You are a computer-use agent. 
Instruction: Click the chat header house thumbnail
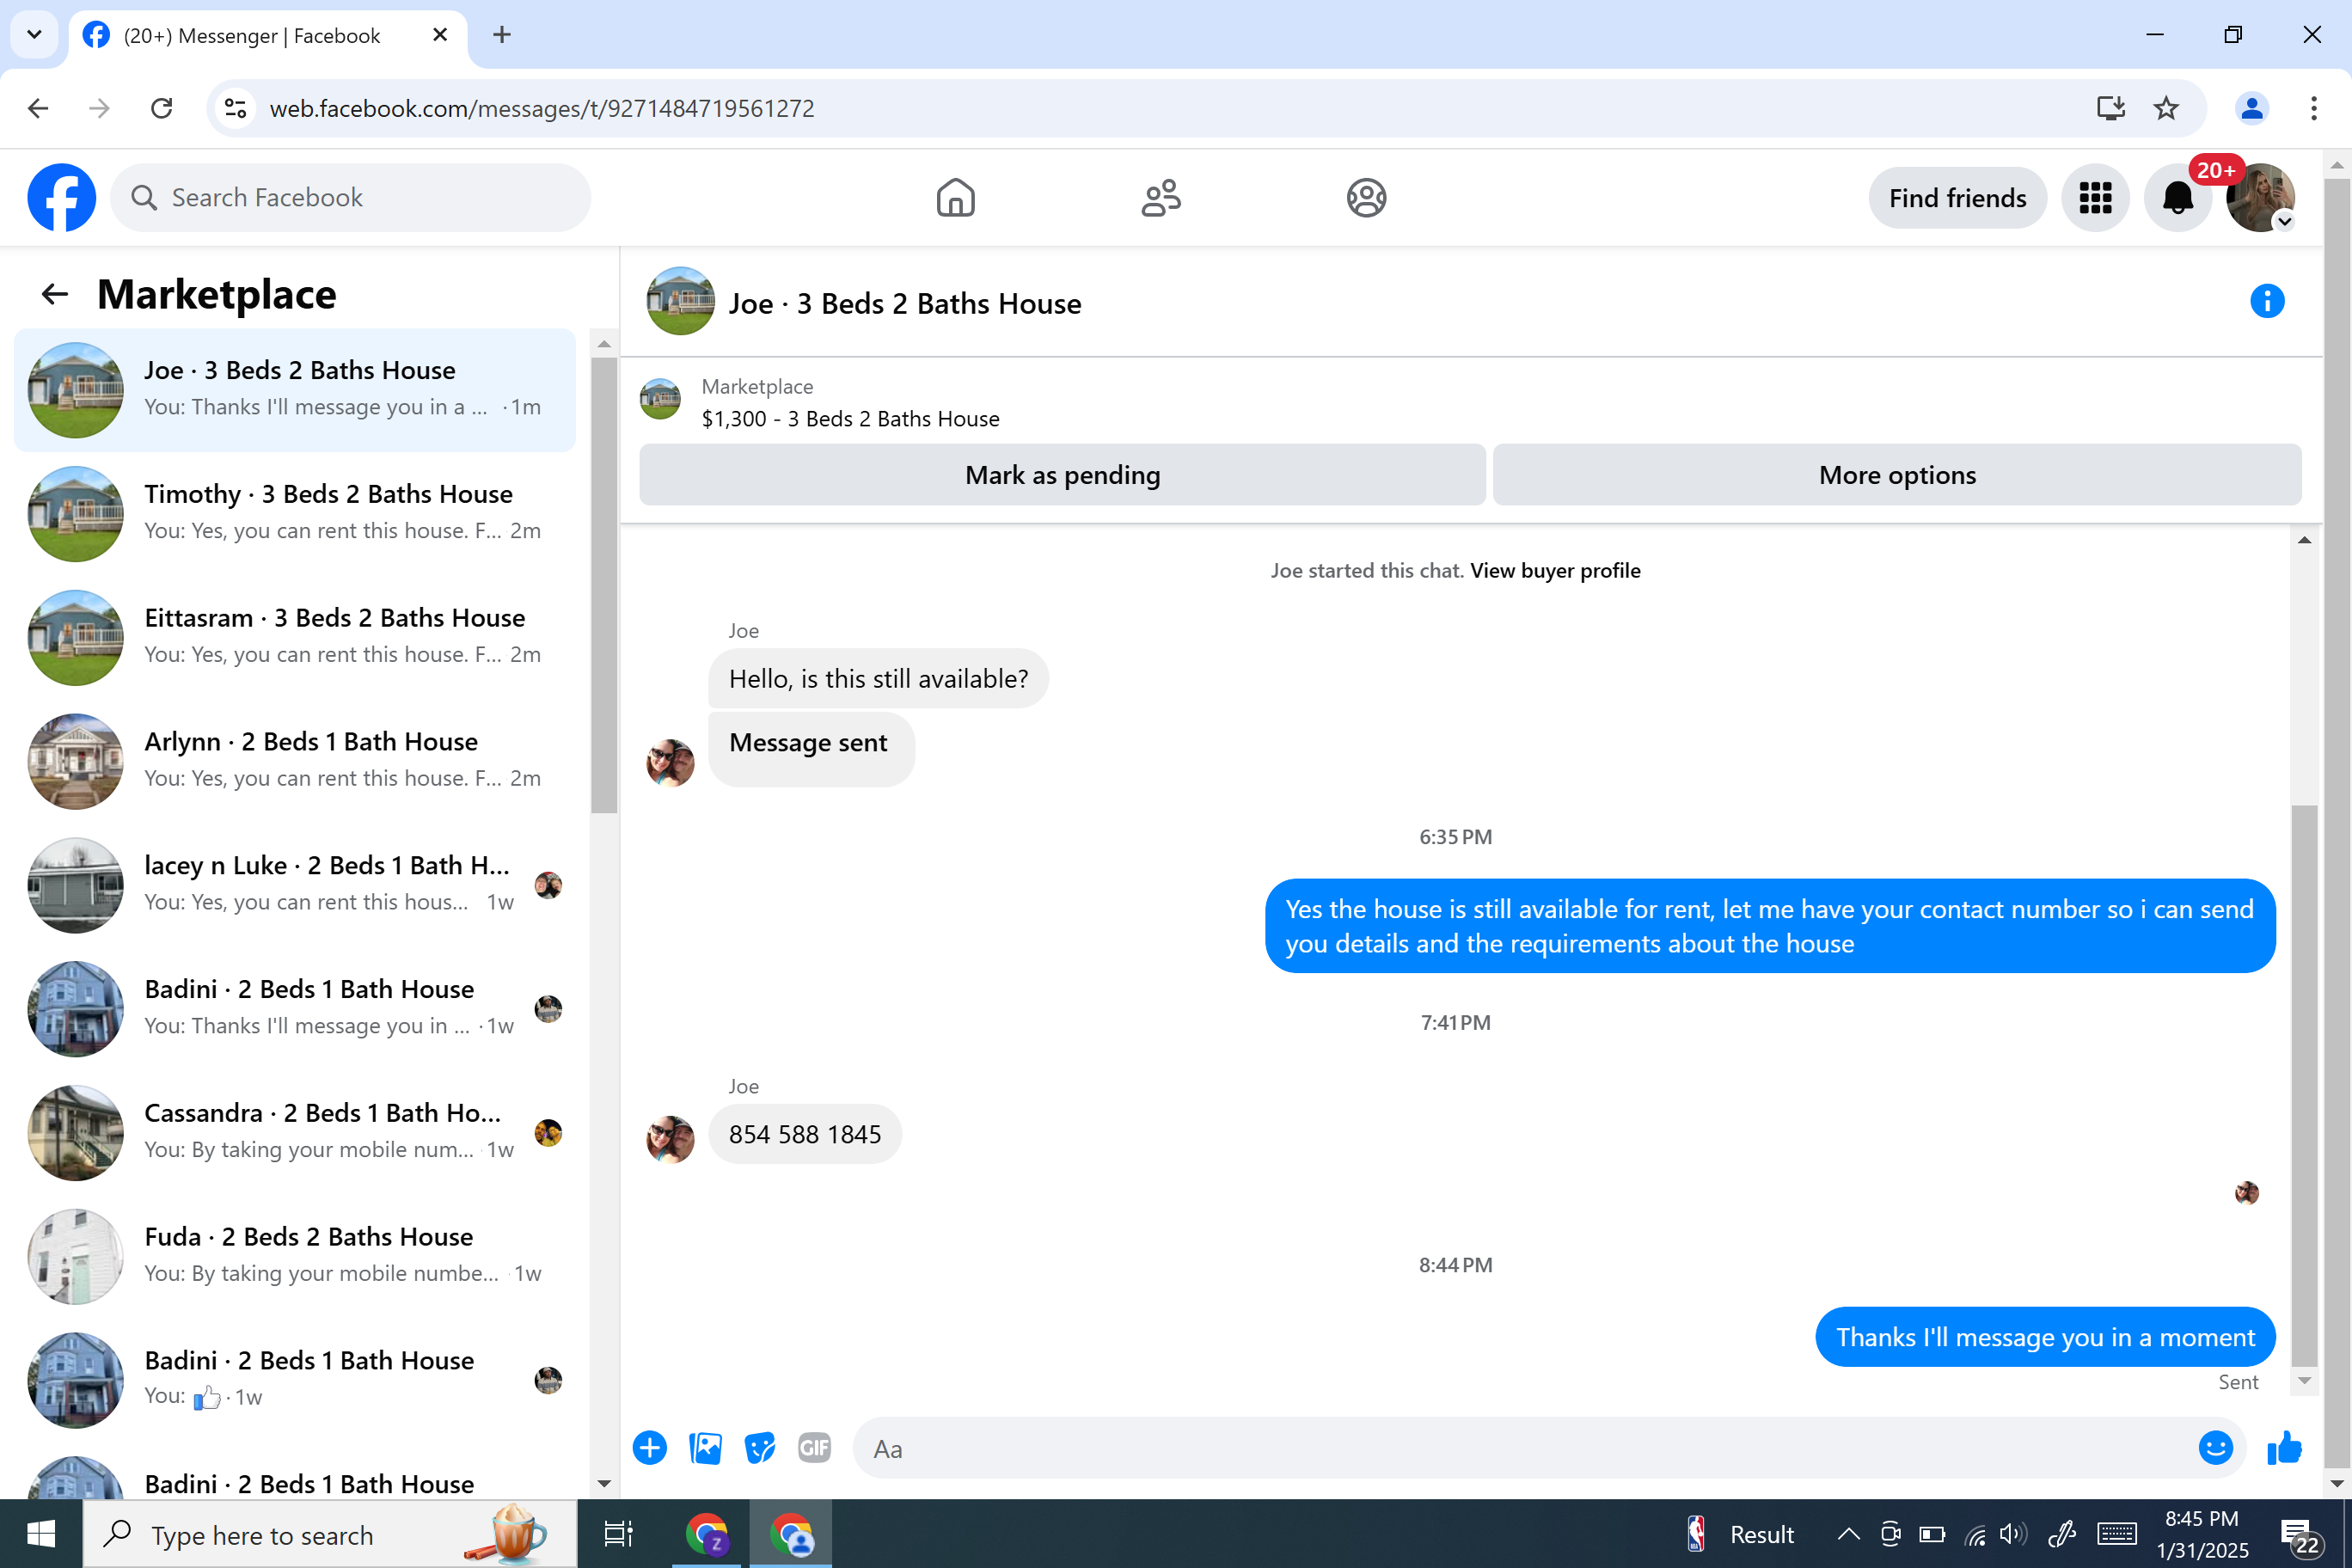pyautogui.click(x=680, y=301)
